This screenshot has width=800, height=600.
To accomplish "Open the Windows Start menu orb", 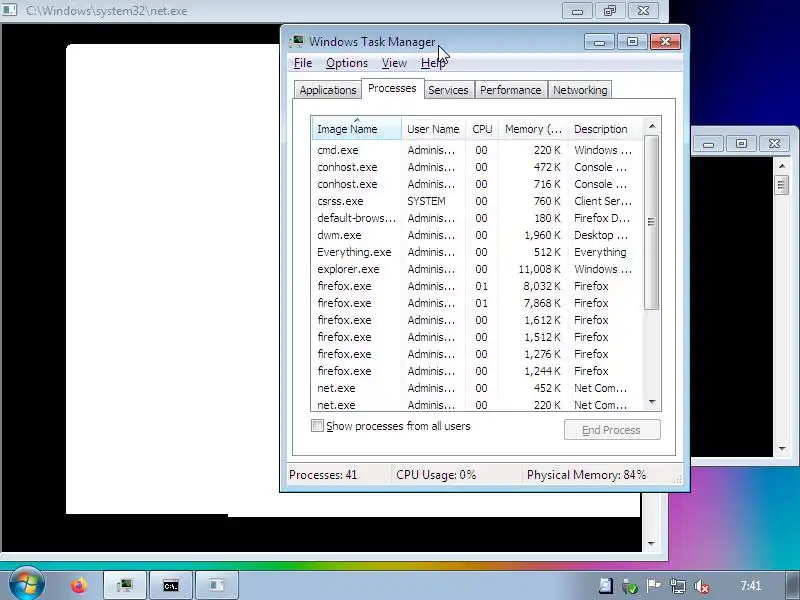I will 27,584.
